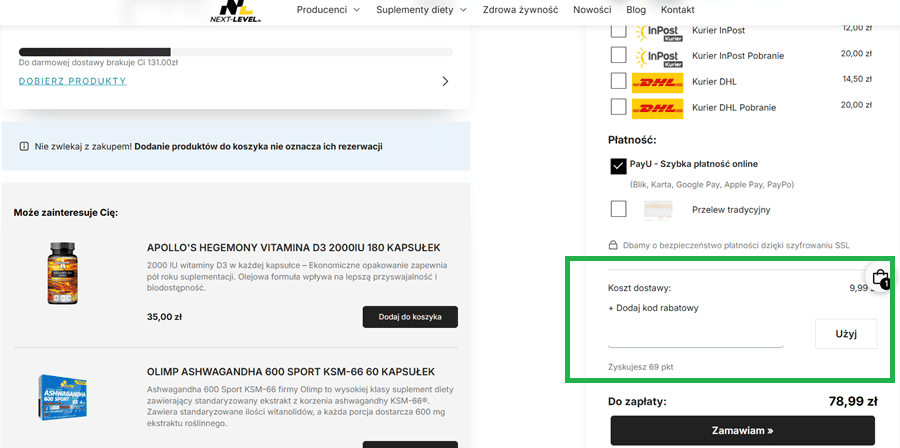
Task: Click the Koszt dostawy label
Action: click(639, 289)
